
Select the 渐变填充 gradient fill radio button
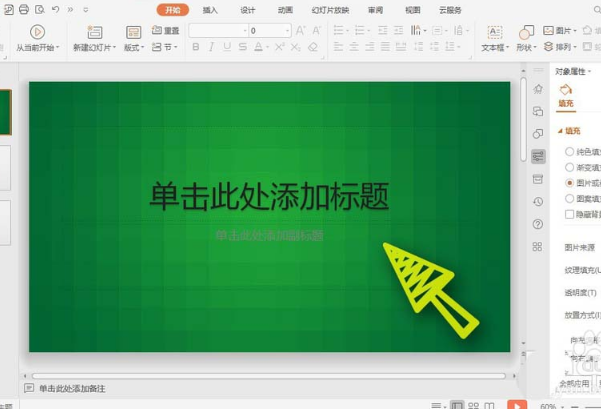pos(570,167)
